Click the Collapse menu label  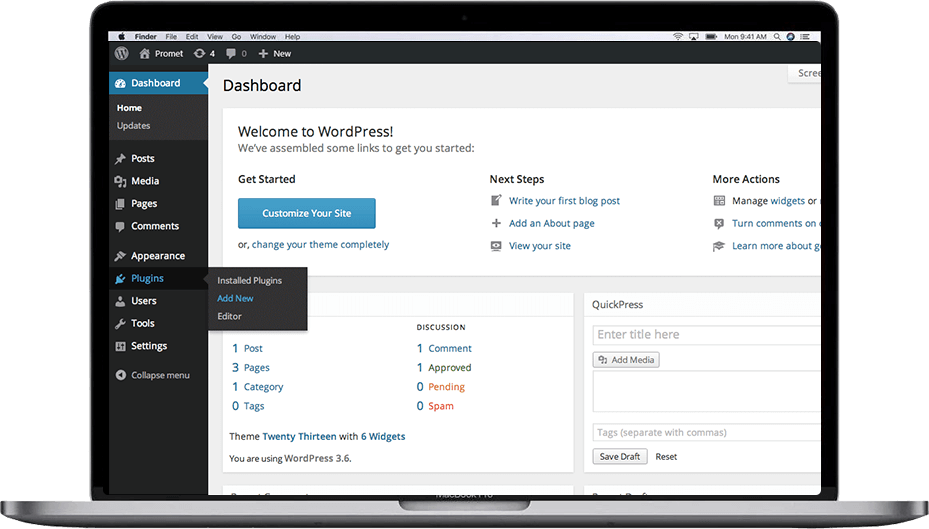tap(161, 376)
